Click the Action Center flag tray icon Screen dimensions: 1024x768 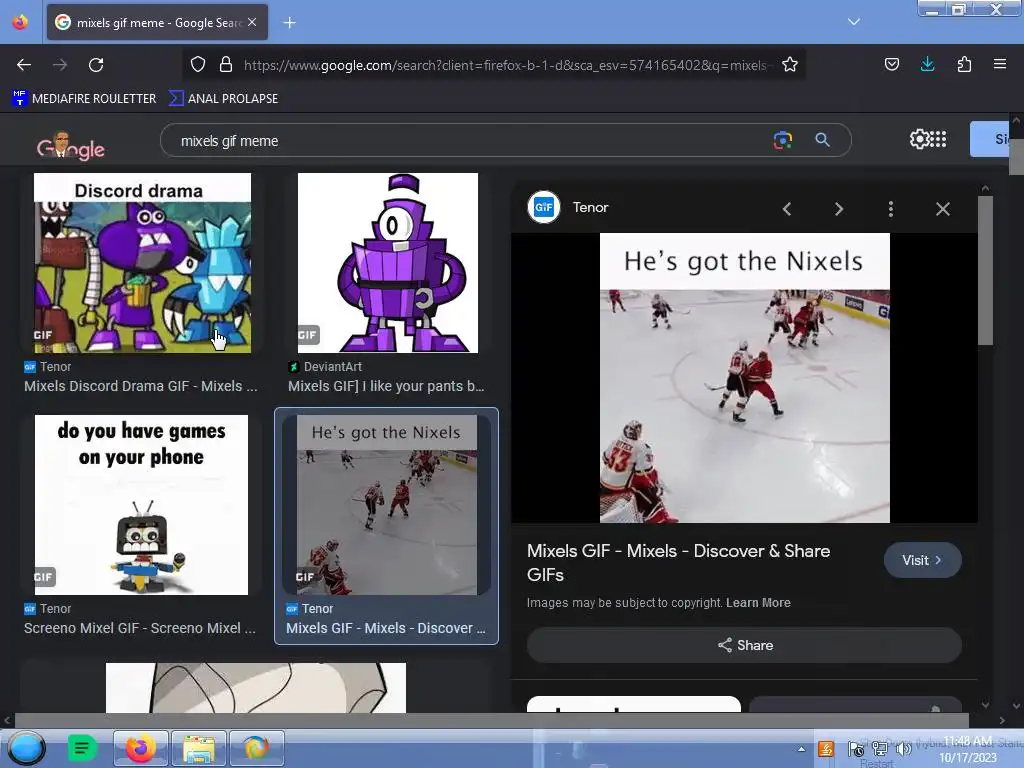pos(856,749)
